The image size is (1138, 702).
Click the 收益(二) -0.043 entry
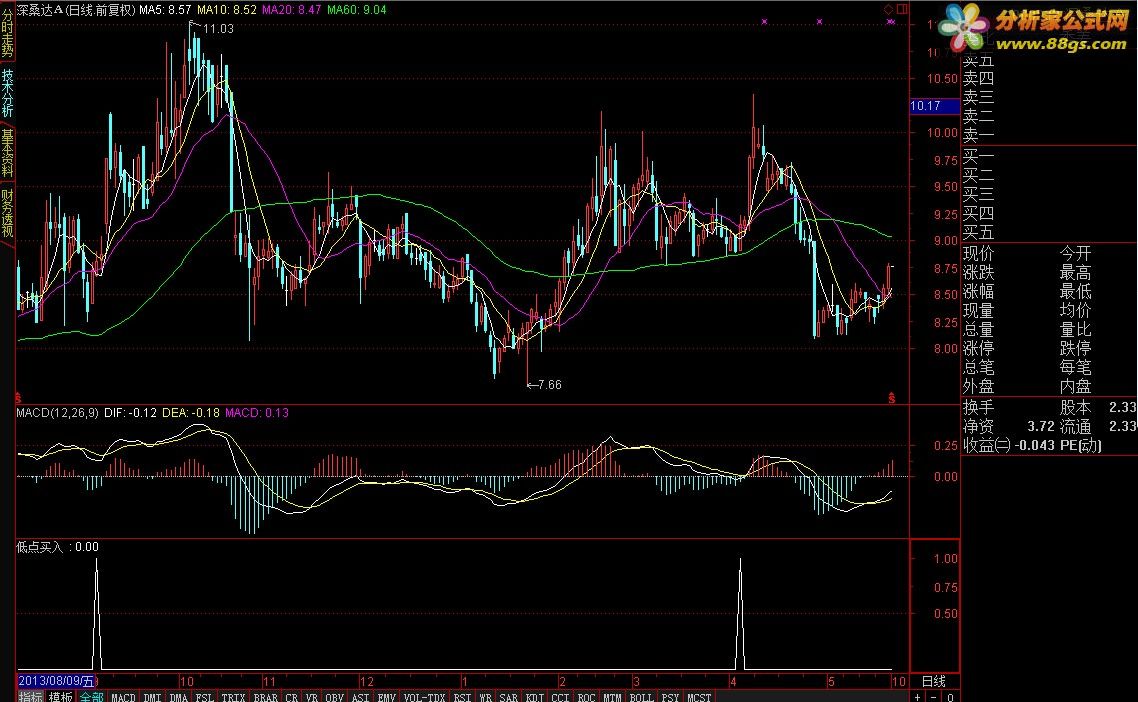tap(1008, 445)
